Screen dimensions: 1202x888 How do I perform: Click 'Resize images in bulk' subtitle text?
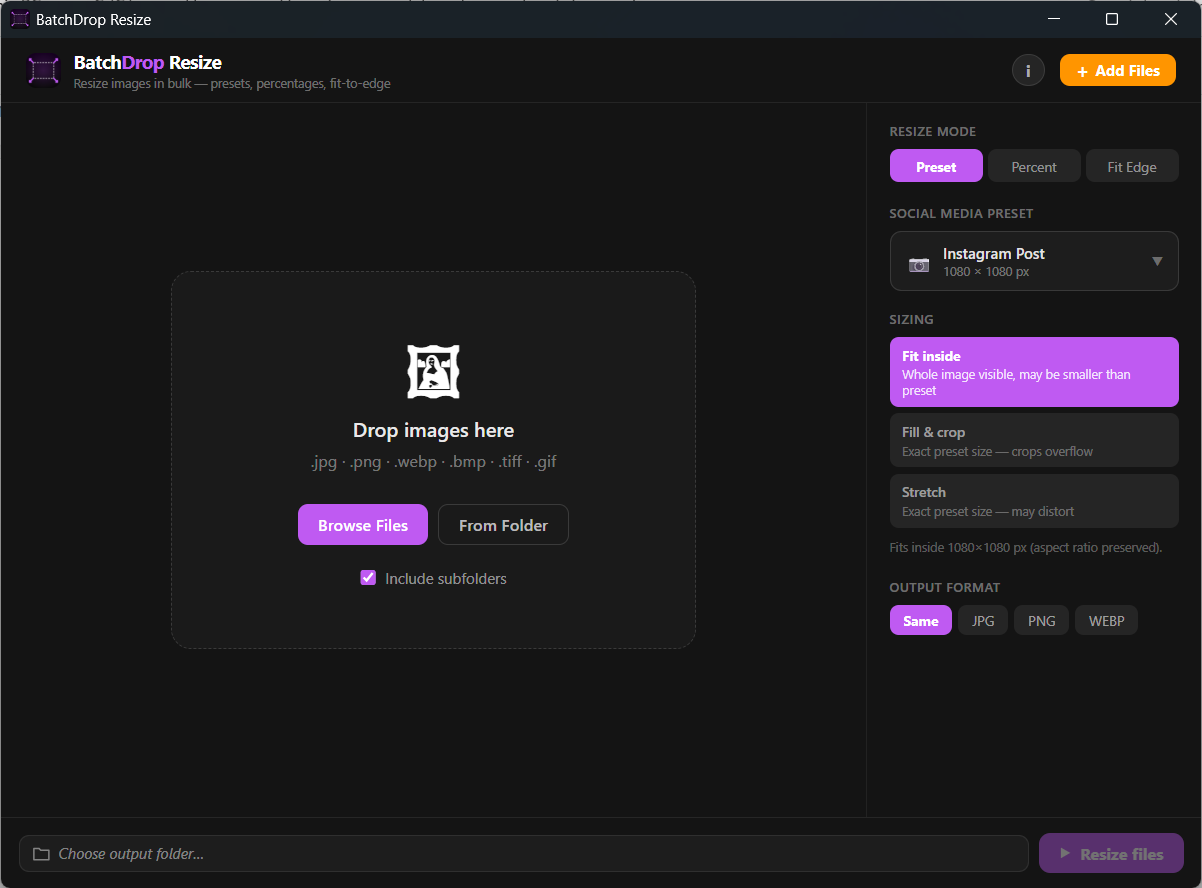point(232,84)
